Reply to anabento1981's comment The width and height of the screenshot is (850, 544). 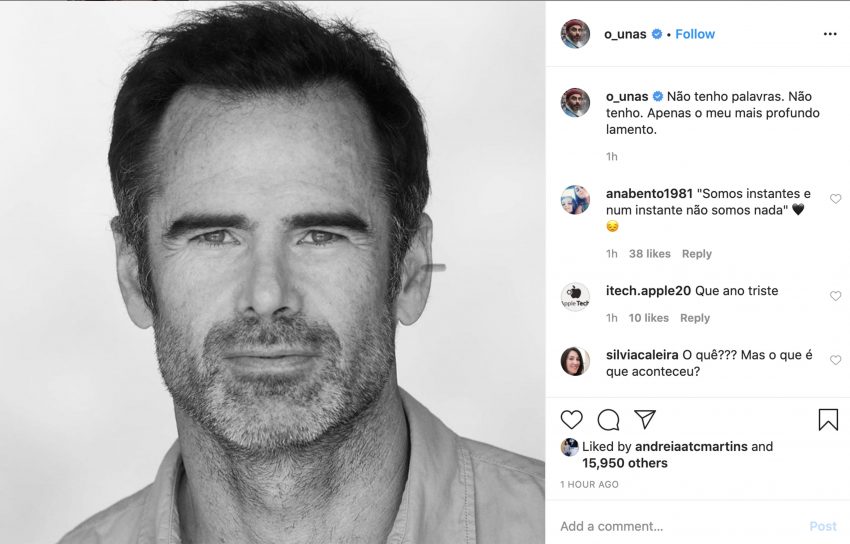pyautogui.click(x=696, y=254)
